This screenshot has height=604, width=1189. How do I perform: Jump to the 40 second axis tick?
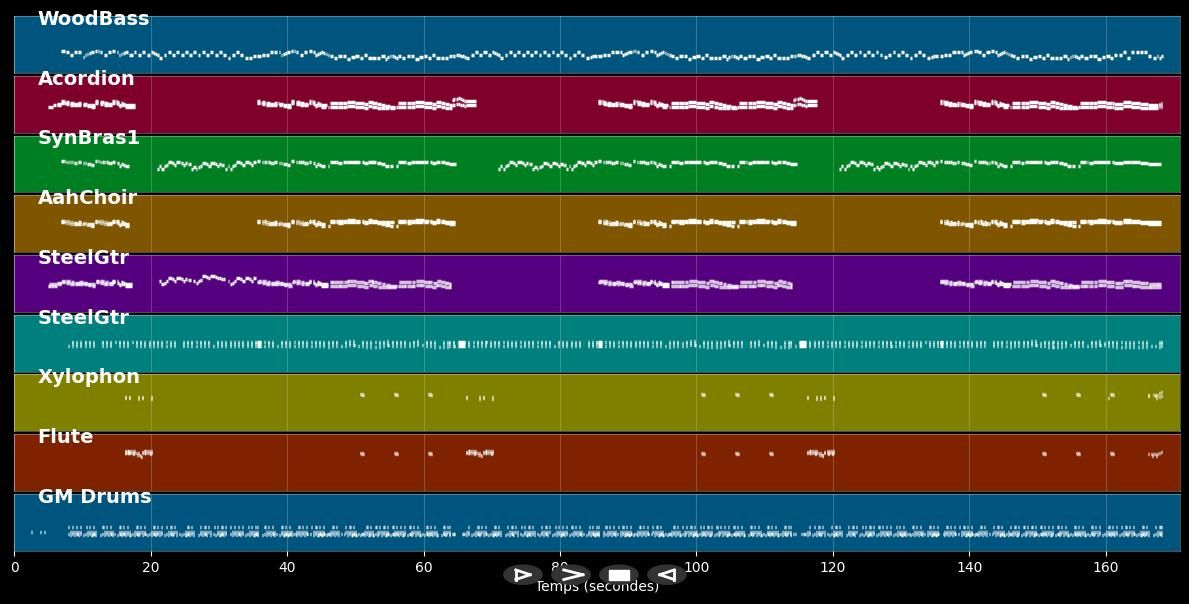(x=287, y=568)
